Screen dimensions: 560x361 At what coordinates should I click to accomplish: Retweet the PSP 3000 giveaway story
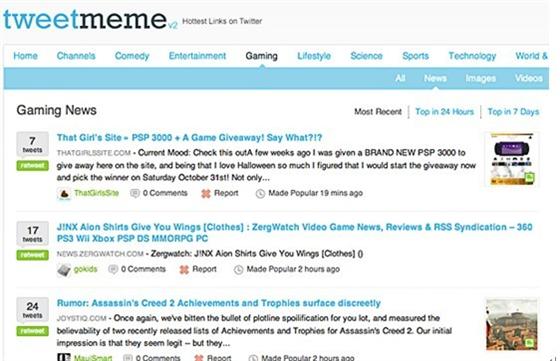click(32, 165)
